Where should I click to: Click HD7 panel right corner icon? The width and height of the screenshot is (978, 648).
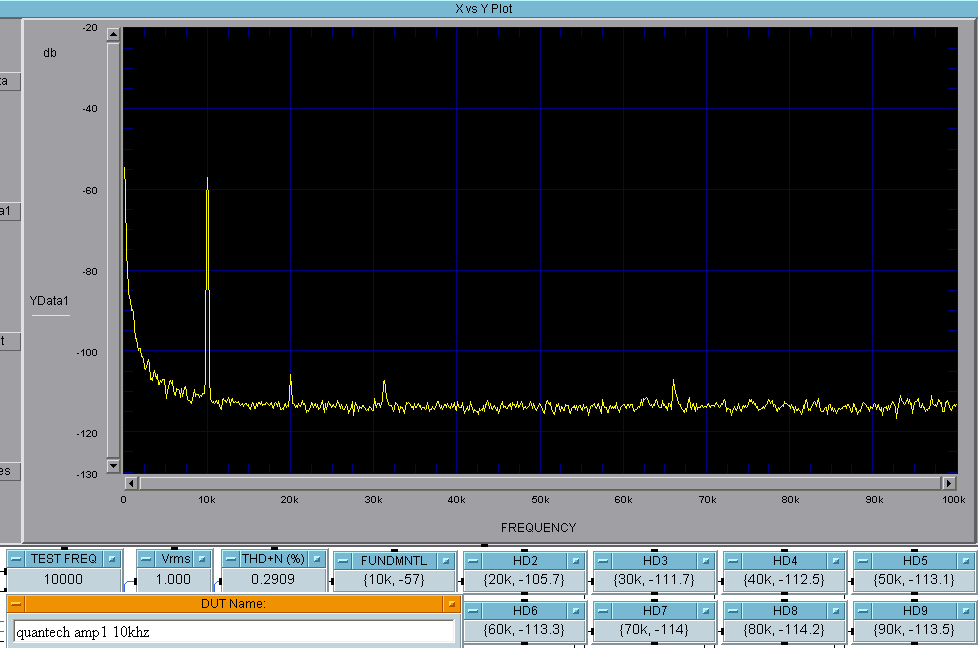pos(705,611)
